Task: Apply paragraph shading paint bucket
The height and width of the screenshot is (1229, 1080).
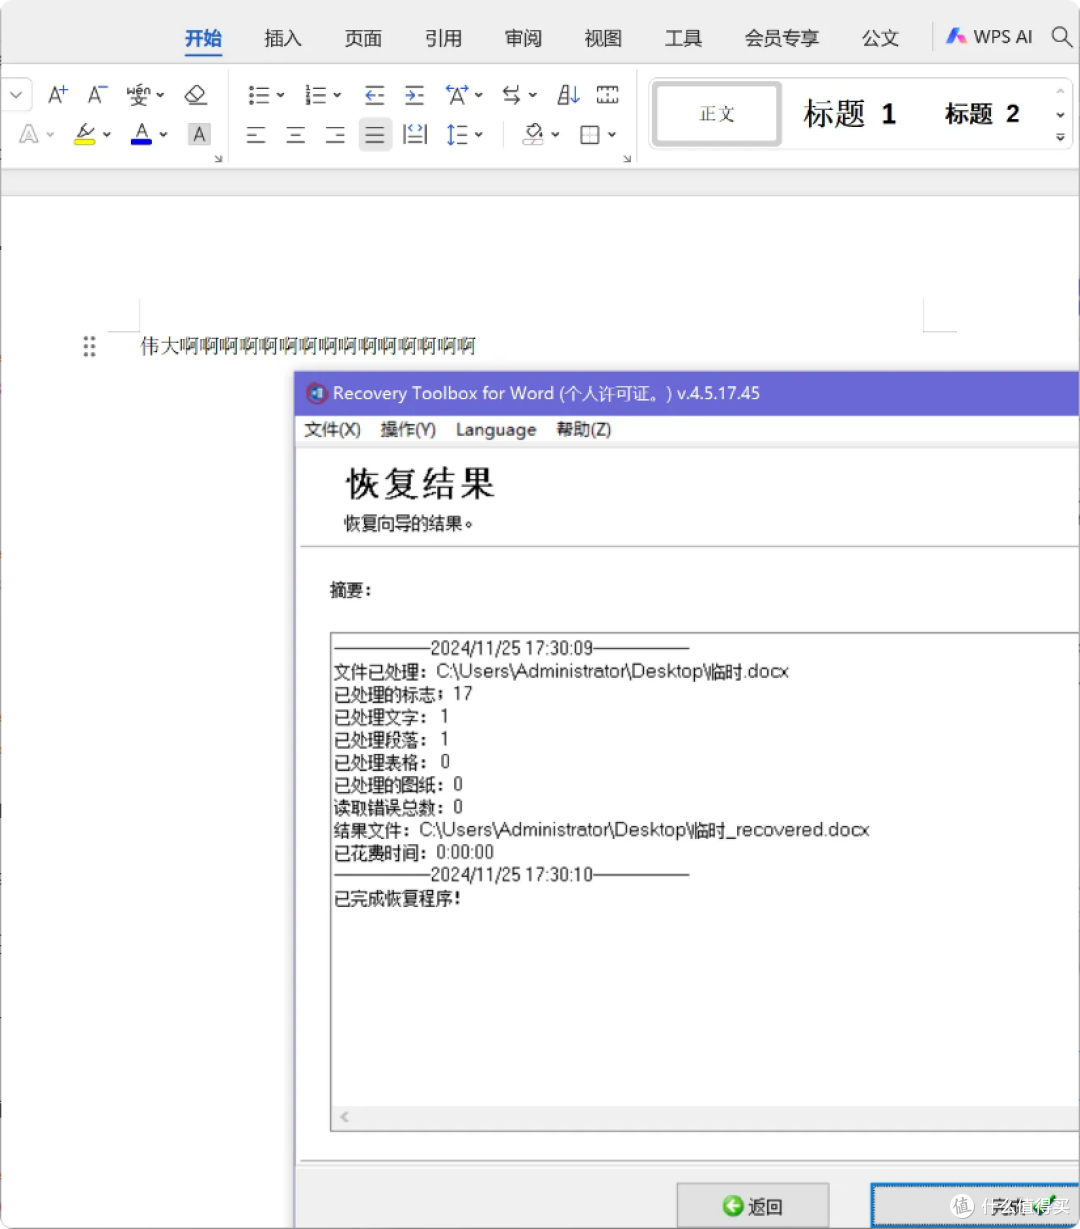Action: (x=534, y=135)
